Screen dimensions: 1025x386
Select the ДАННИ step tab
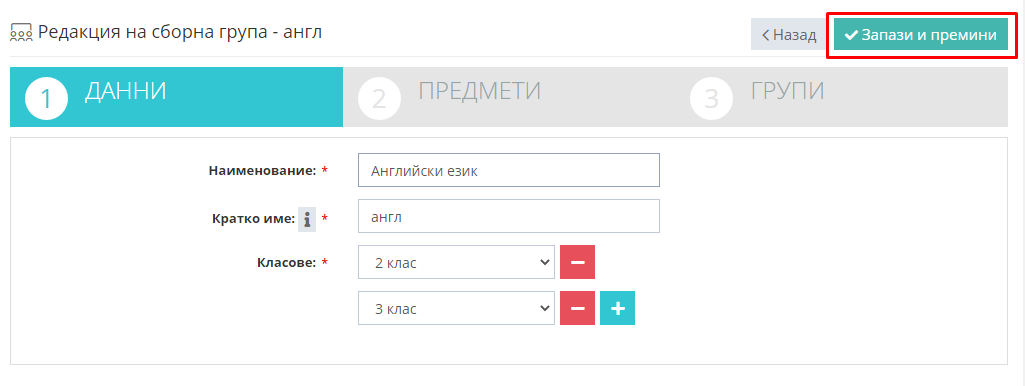click(176, 97)
